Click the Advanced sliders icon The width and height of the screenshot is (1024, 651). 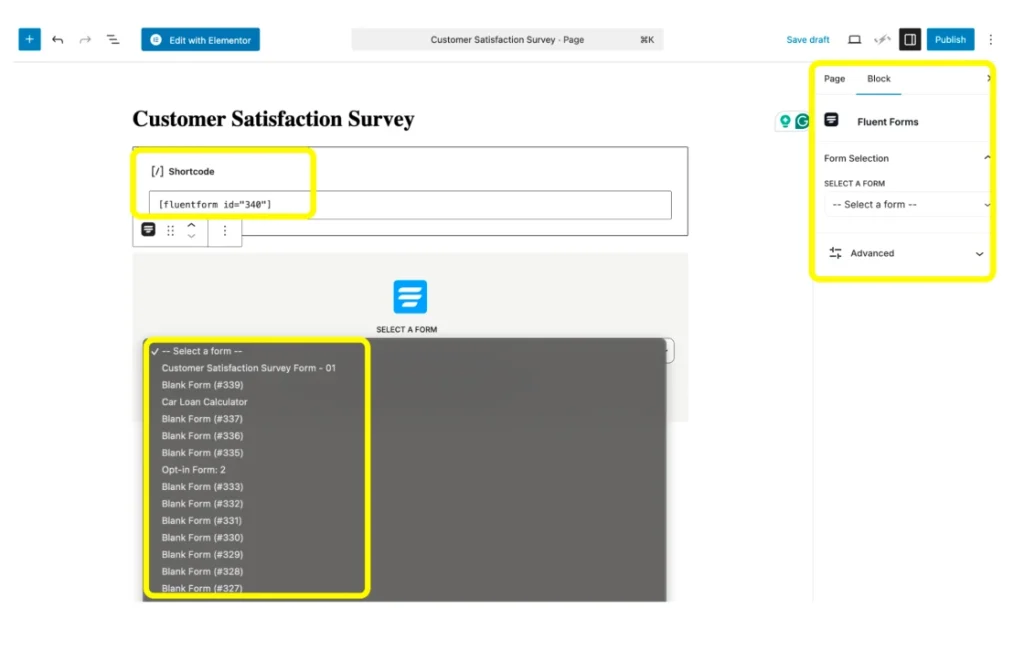tap(835, 253)
